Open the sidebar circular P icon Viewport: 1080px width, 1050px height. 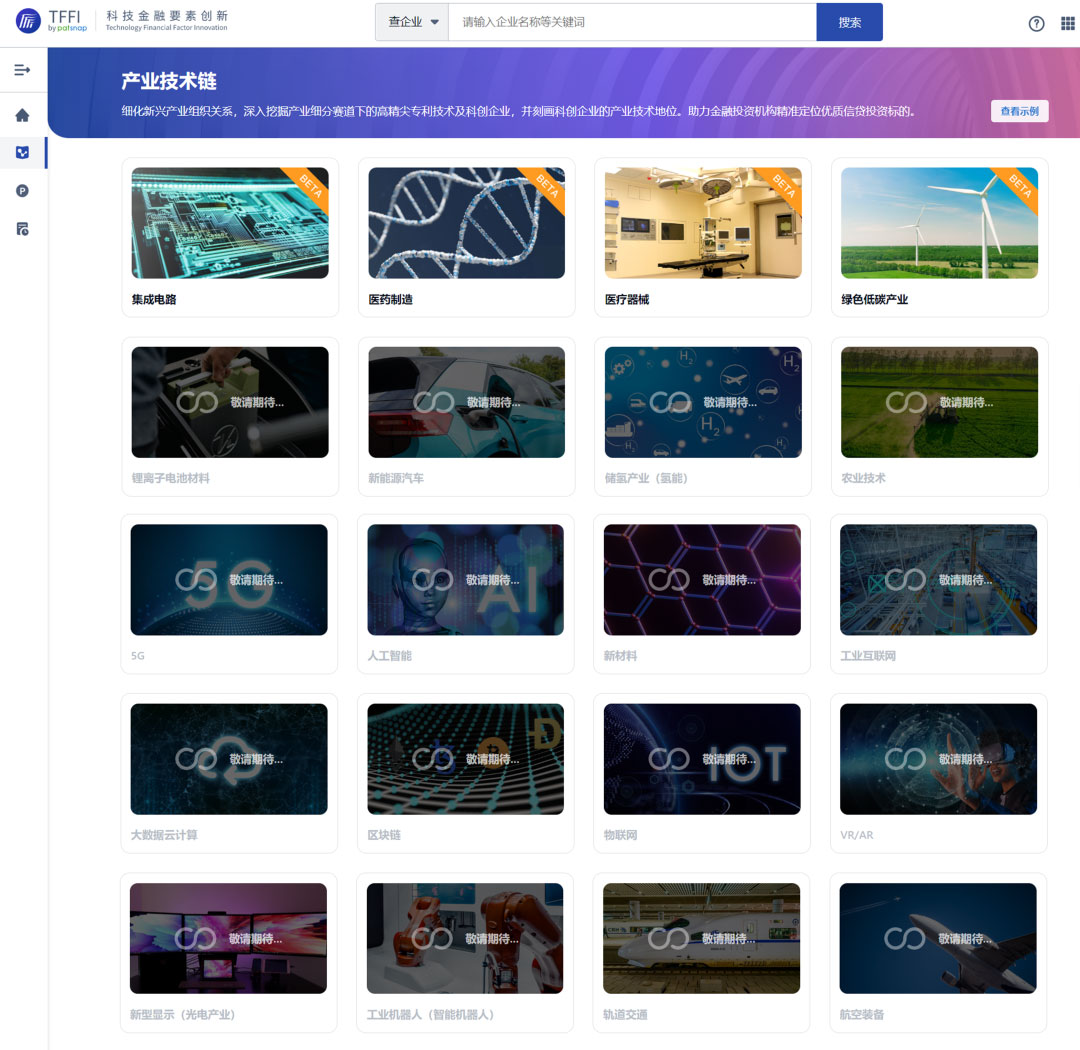(x=22, y=191)
